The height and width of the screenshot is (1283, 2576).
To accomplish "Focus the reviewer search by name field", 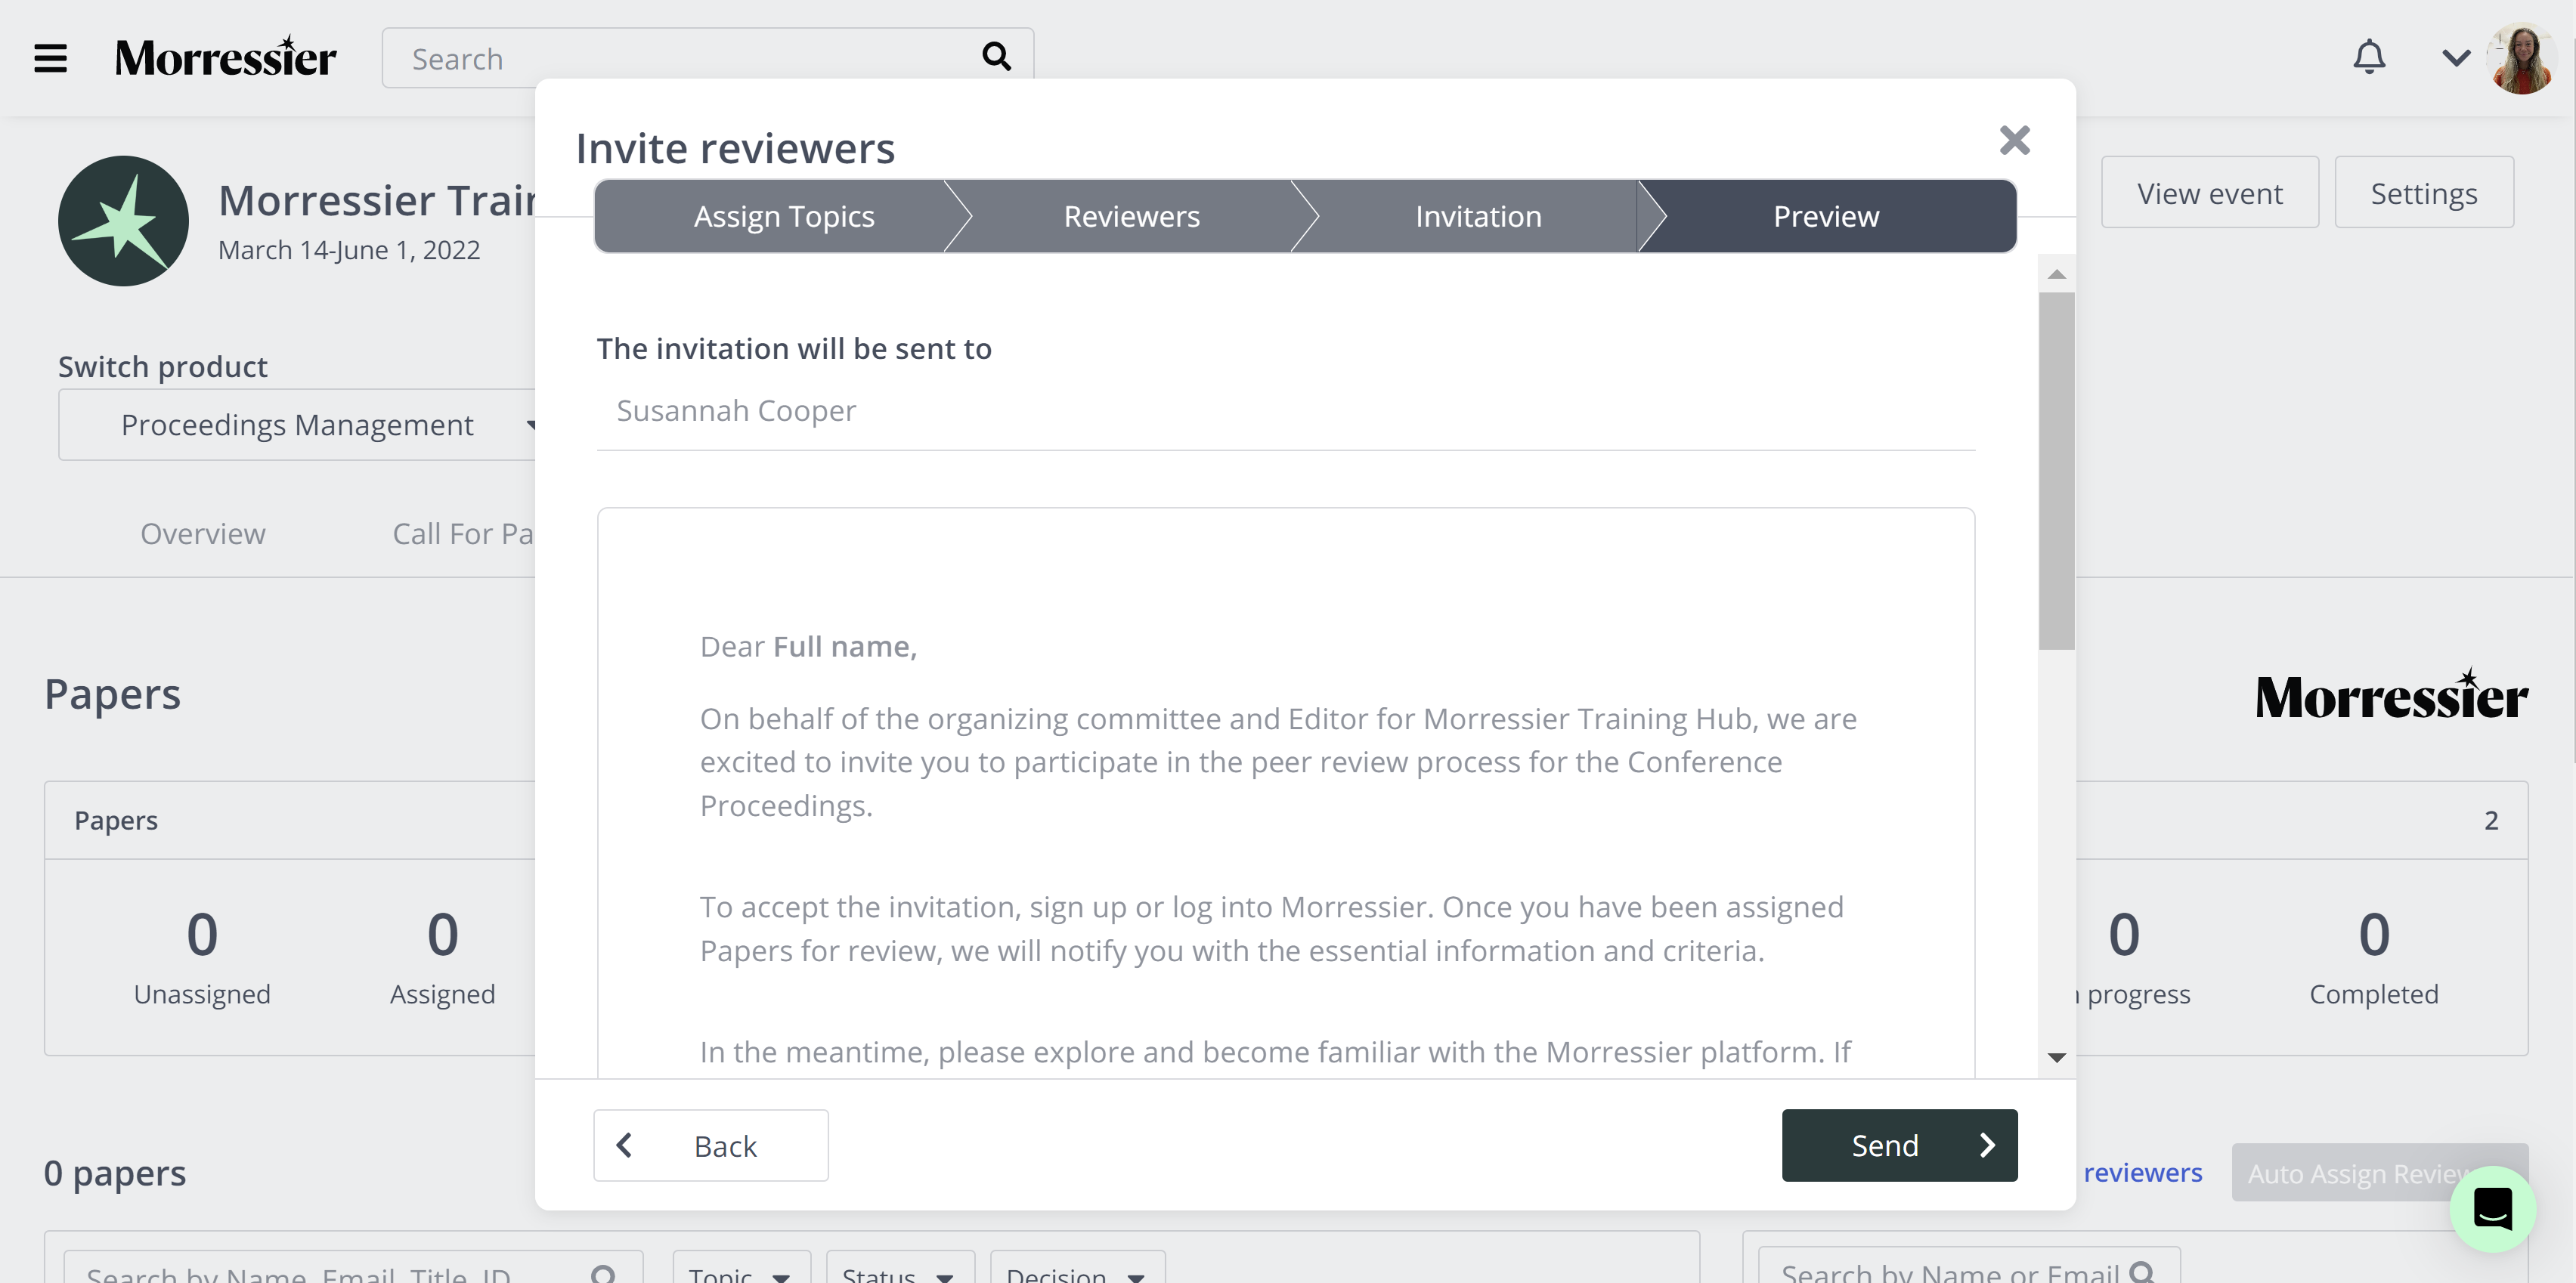I will coord(1969,1266).
